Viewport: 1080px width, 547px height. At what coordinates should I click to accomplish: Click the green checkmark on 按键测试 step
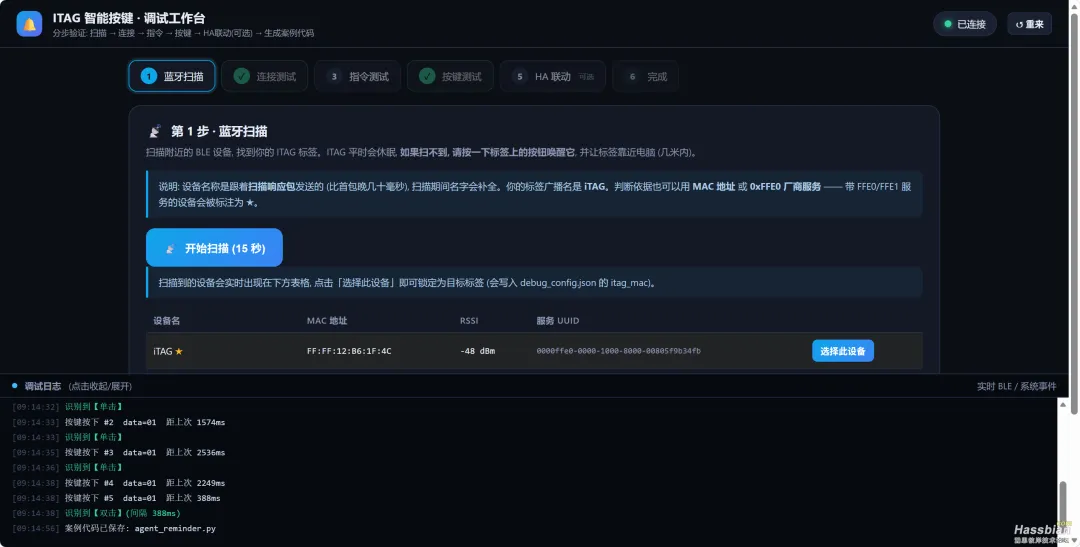click(x=427, y=76)
